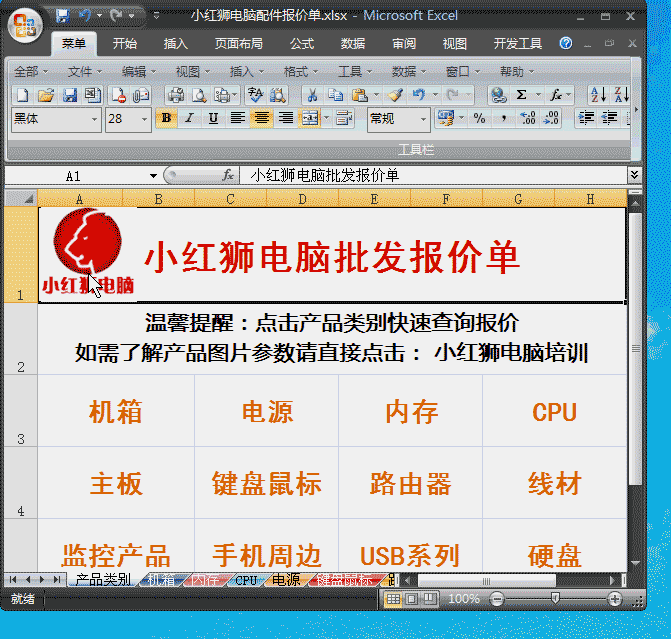Click the Format Painter brush icon

[x=395, y=95]
